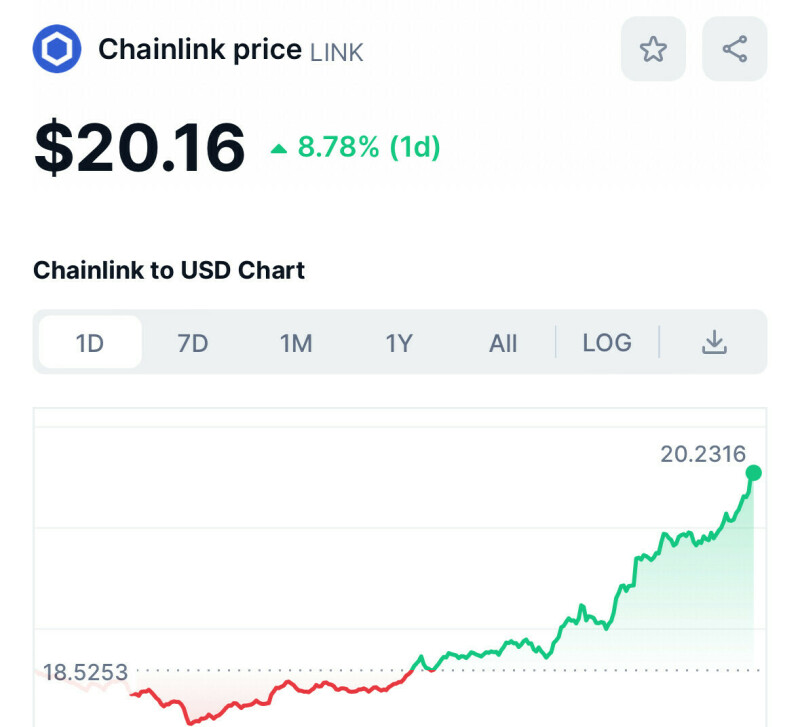Select the 1D time range
Image resolution: width=800 pixels, height=727 pixels.
click(90, 343)
